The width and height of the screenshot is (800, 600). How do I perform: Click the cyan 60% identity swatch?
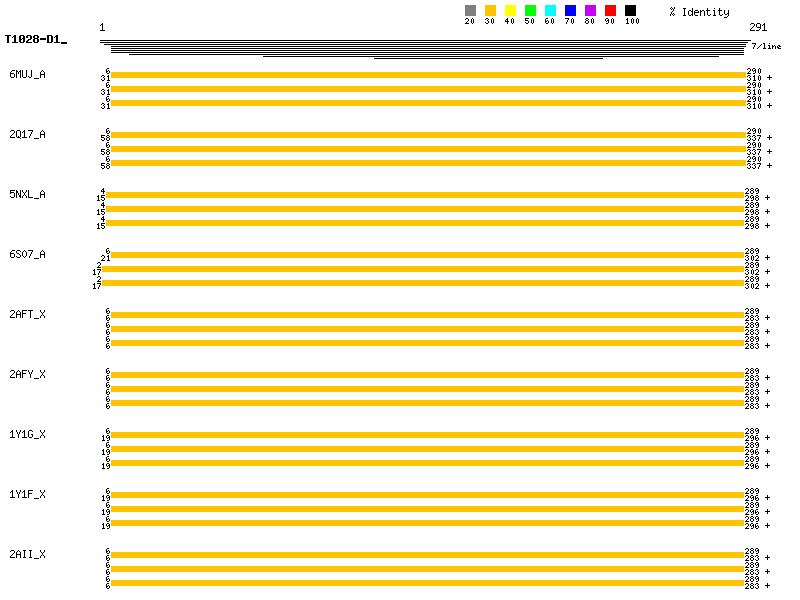point(550,11)
